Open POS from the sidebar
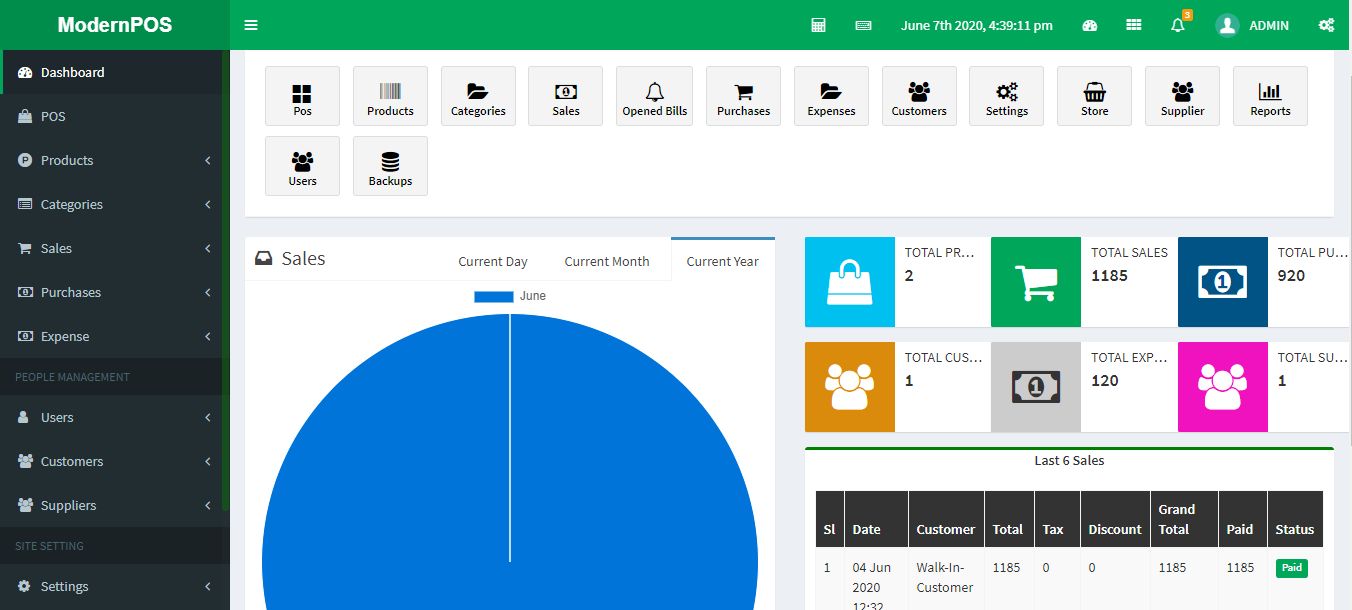Image resolution: width=1352 pixels, height=610 pixels. [115, 116]
